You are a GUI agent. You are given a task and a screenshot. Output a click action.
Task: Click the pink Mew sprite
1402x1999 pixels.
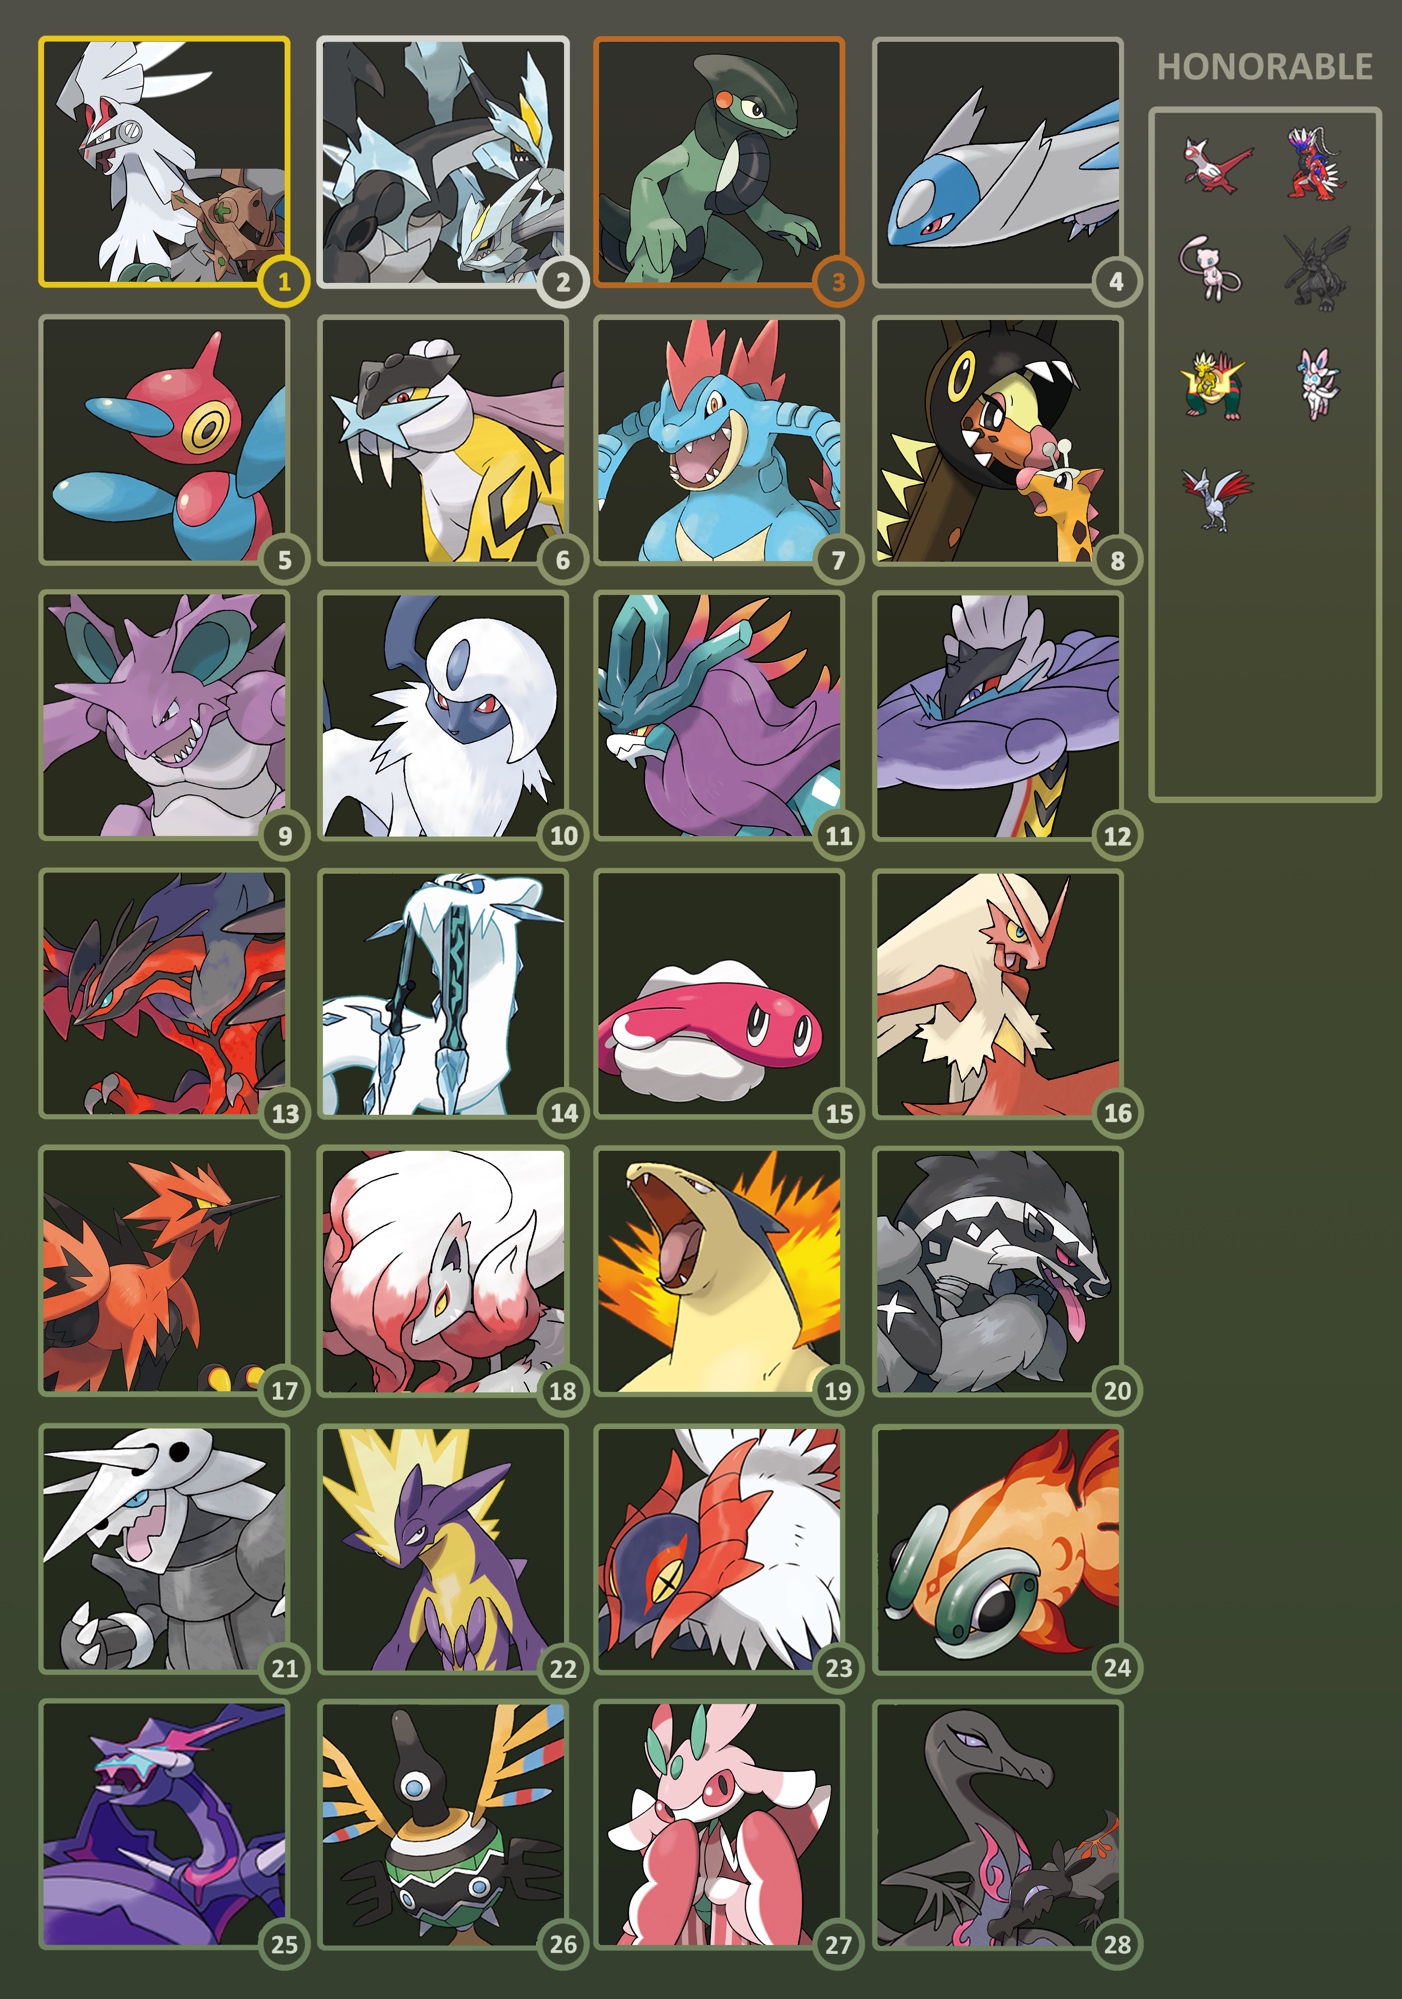(x=1211, y=268)
